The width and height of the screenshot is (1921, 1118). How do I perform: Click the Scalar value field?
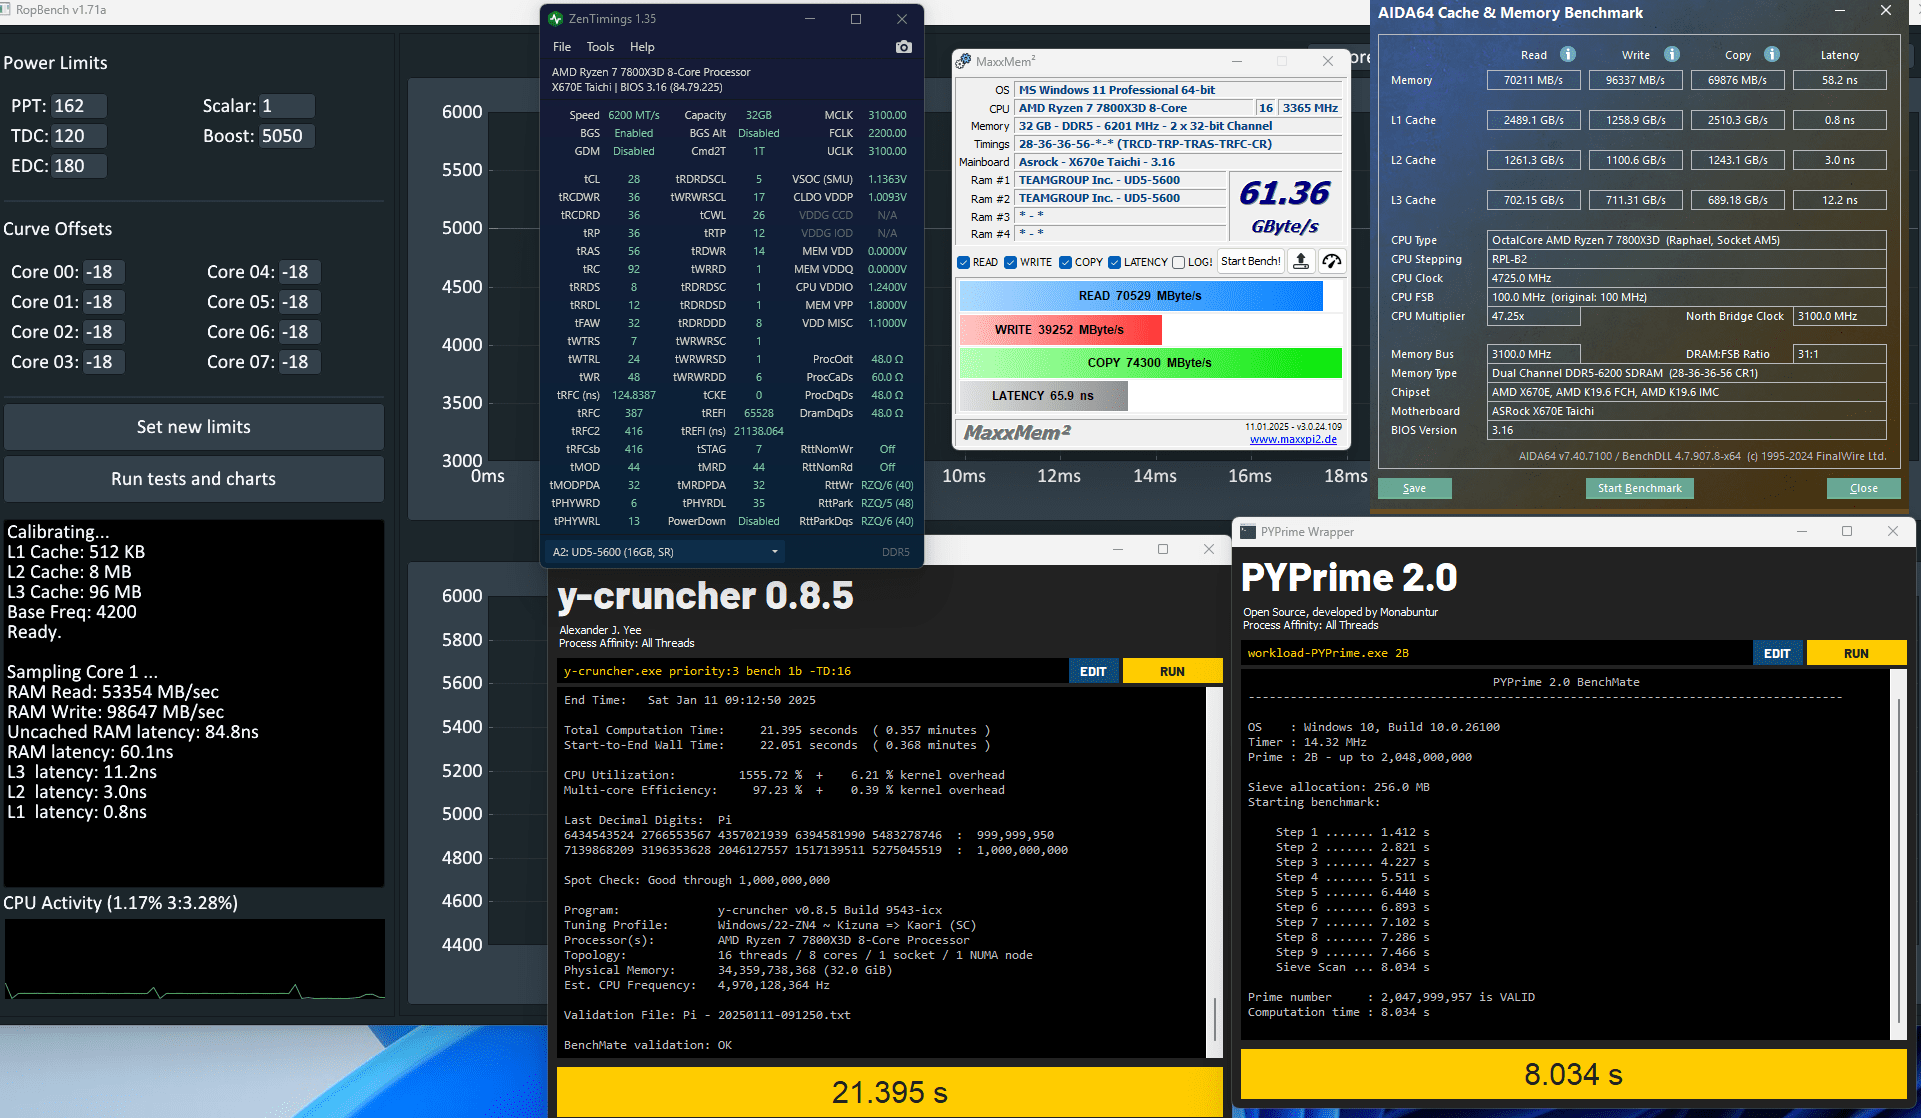[x=286, y=106]
